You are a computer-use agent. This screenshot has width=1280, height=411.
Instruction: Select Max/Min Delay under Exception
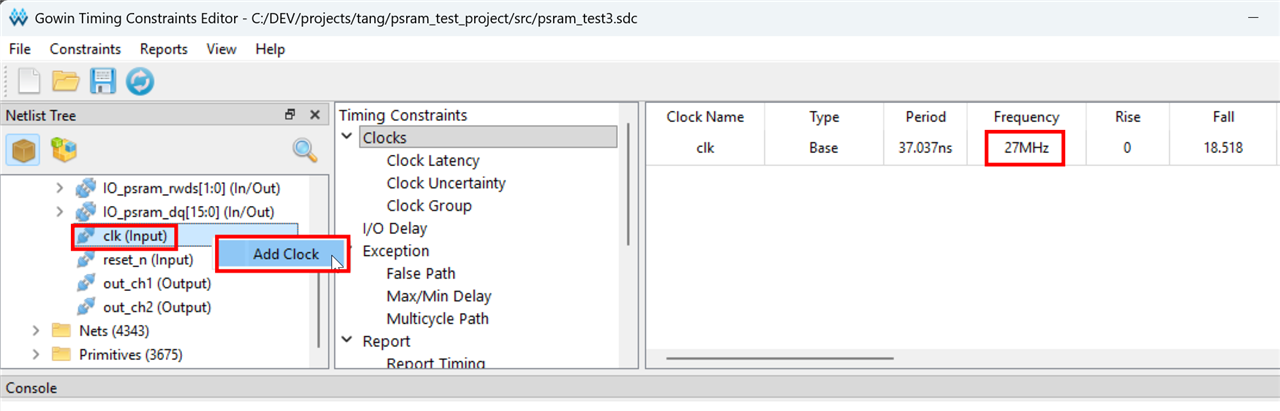tap(439, 296)
